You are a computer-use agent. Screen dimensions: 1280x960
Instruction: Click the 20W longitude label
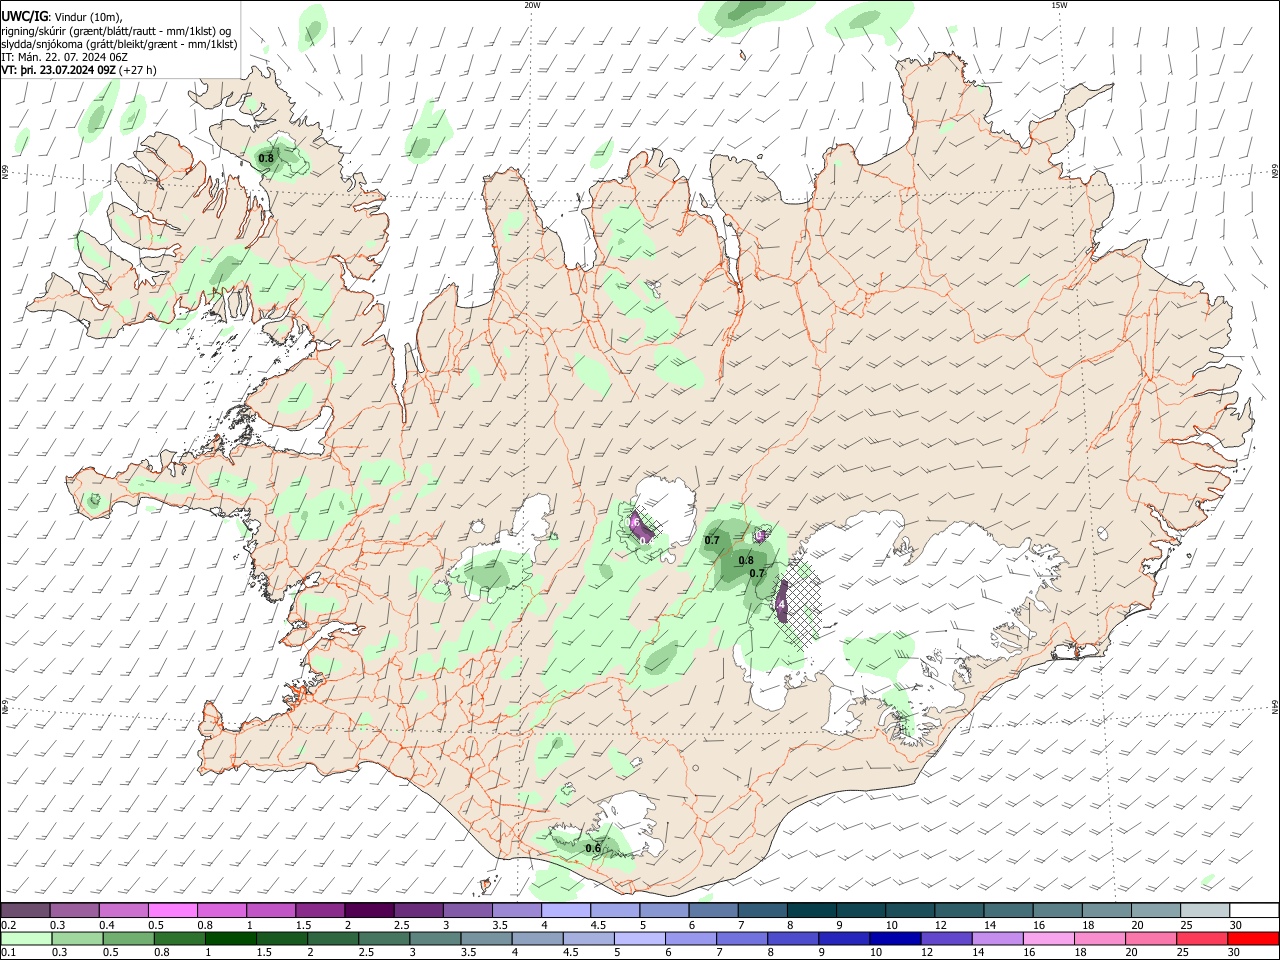point(532,5)
